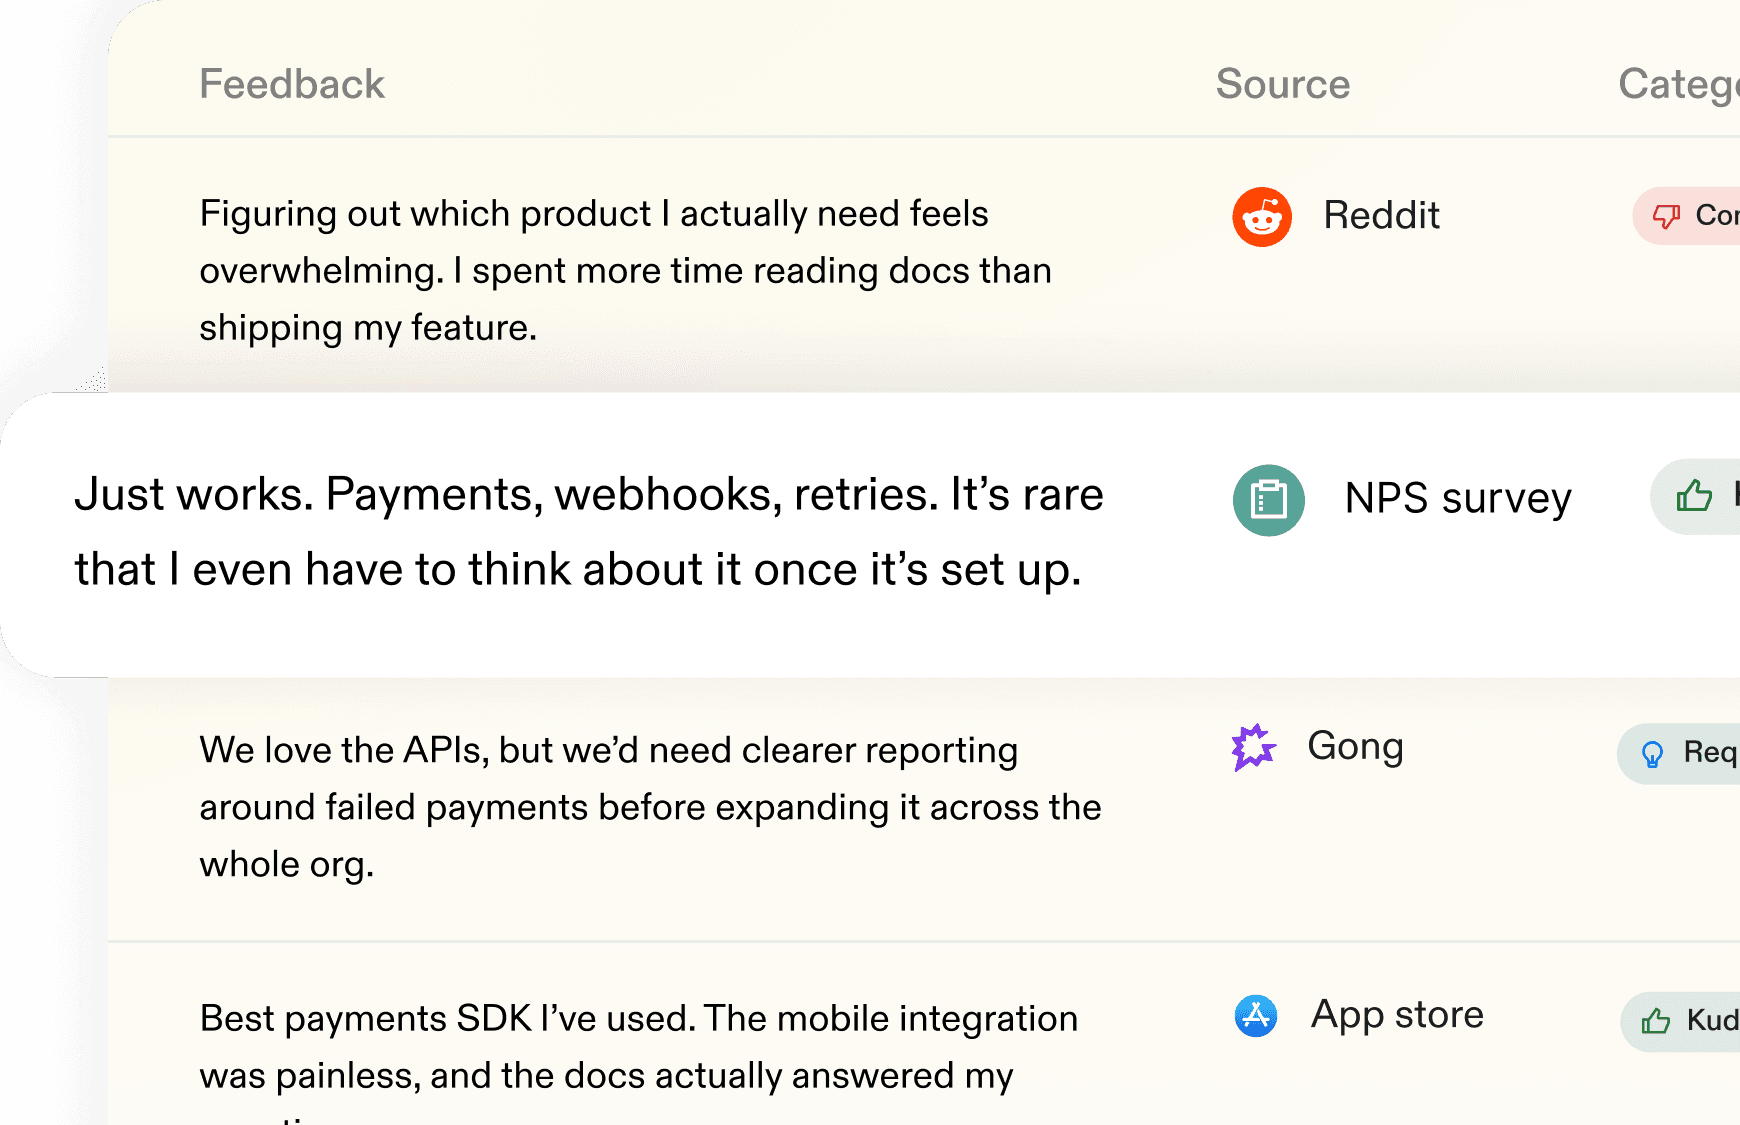
Task: Click the thumbs-up icon in NPS survey row
Action: click(1694, 496)
